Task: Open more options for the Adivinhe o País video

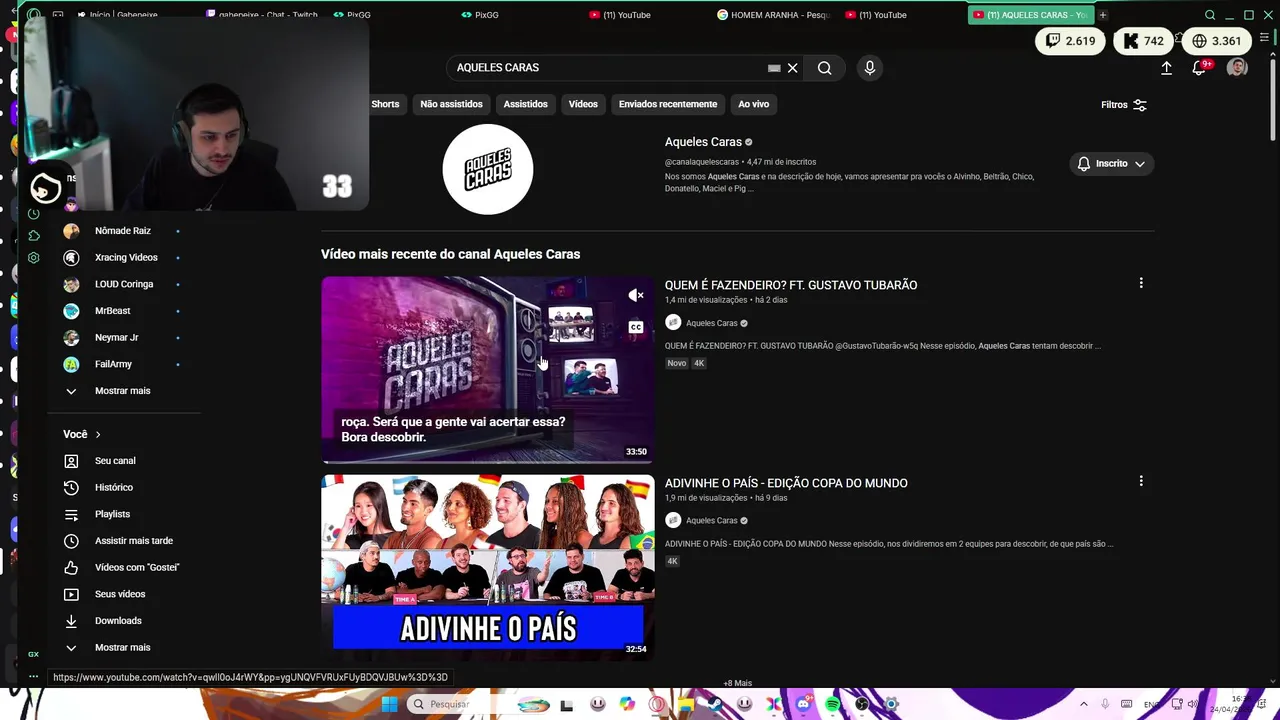Action: click(x=1141, y=481)
